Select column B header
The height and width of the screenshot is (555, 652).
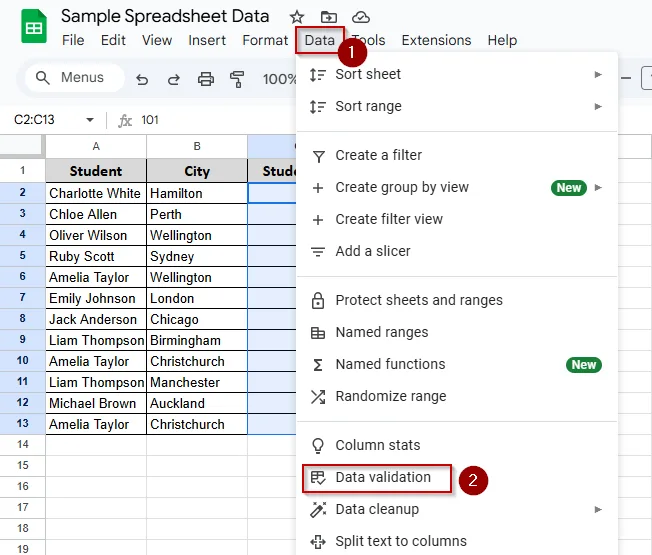[197, 146]
